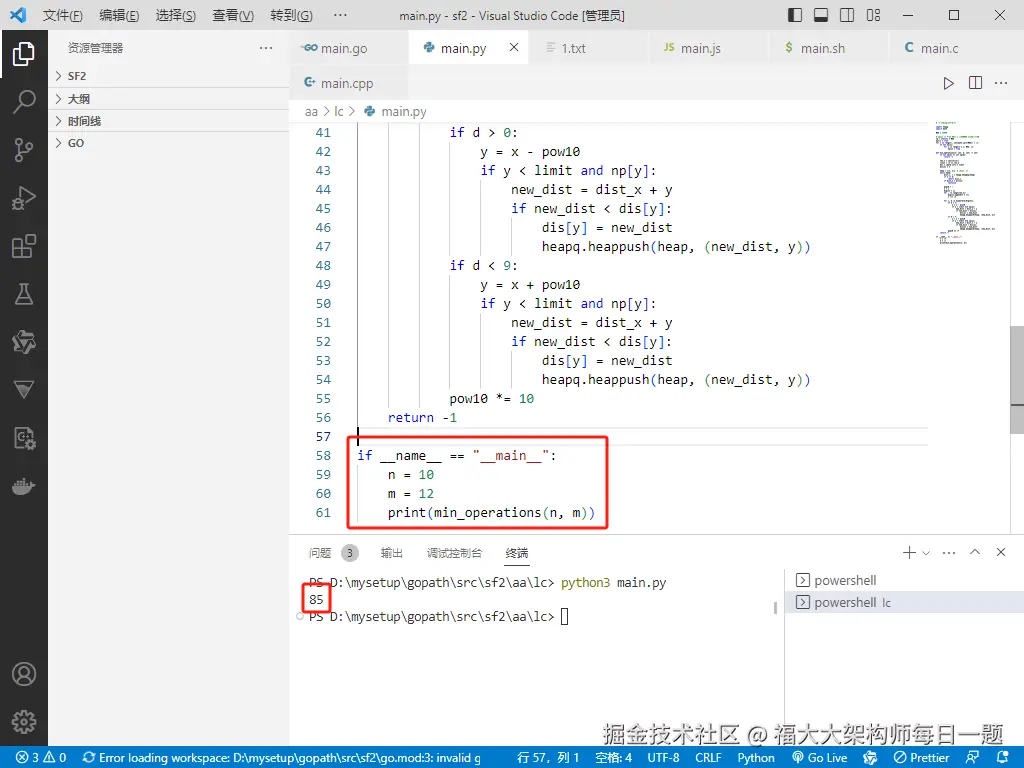Open Explorer panel more actions ellipsis
1024x768 pixels.
(x=266, y=48)
